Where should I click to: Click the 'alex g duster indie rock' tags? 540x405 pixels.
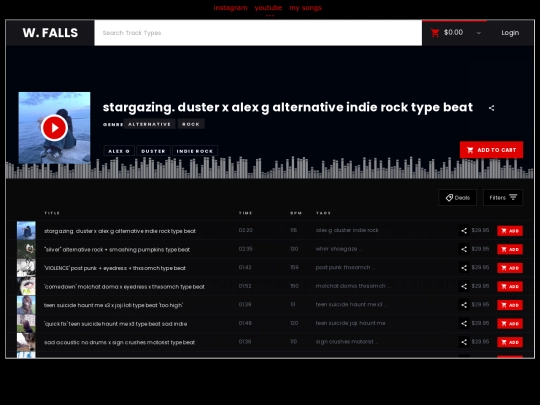coord(347,230)
